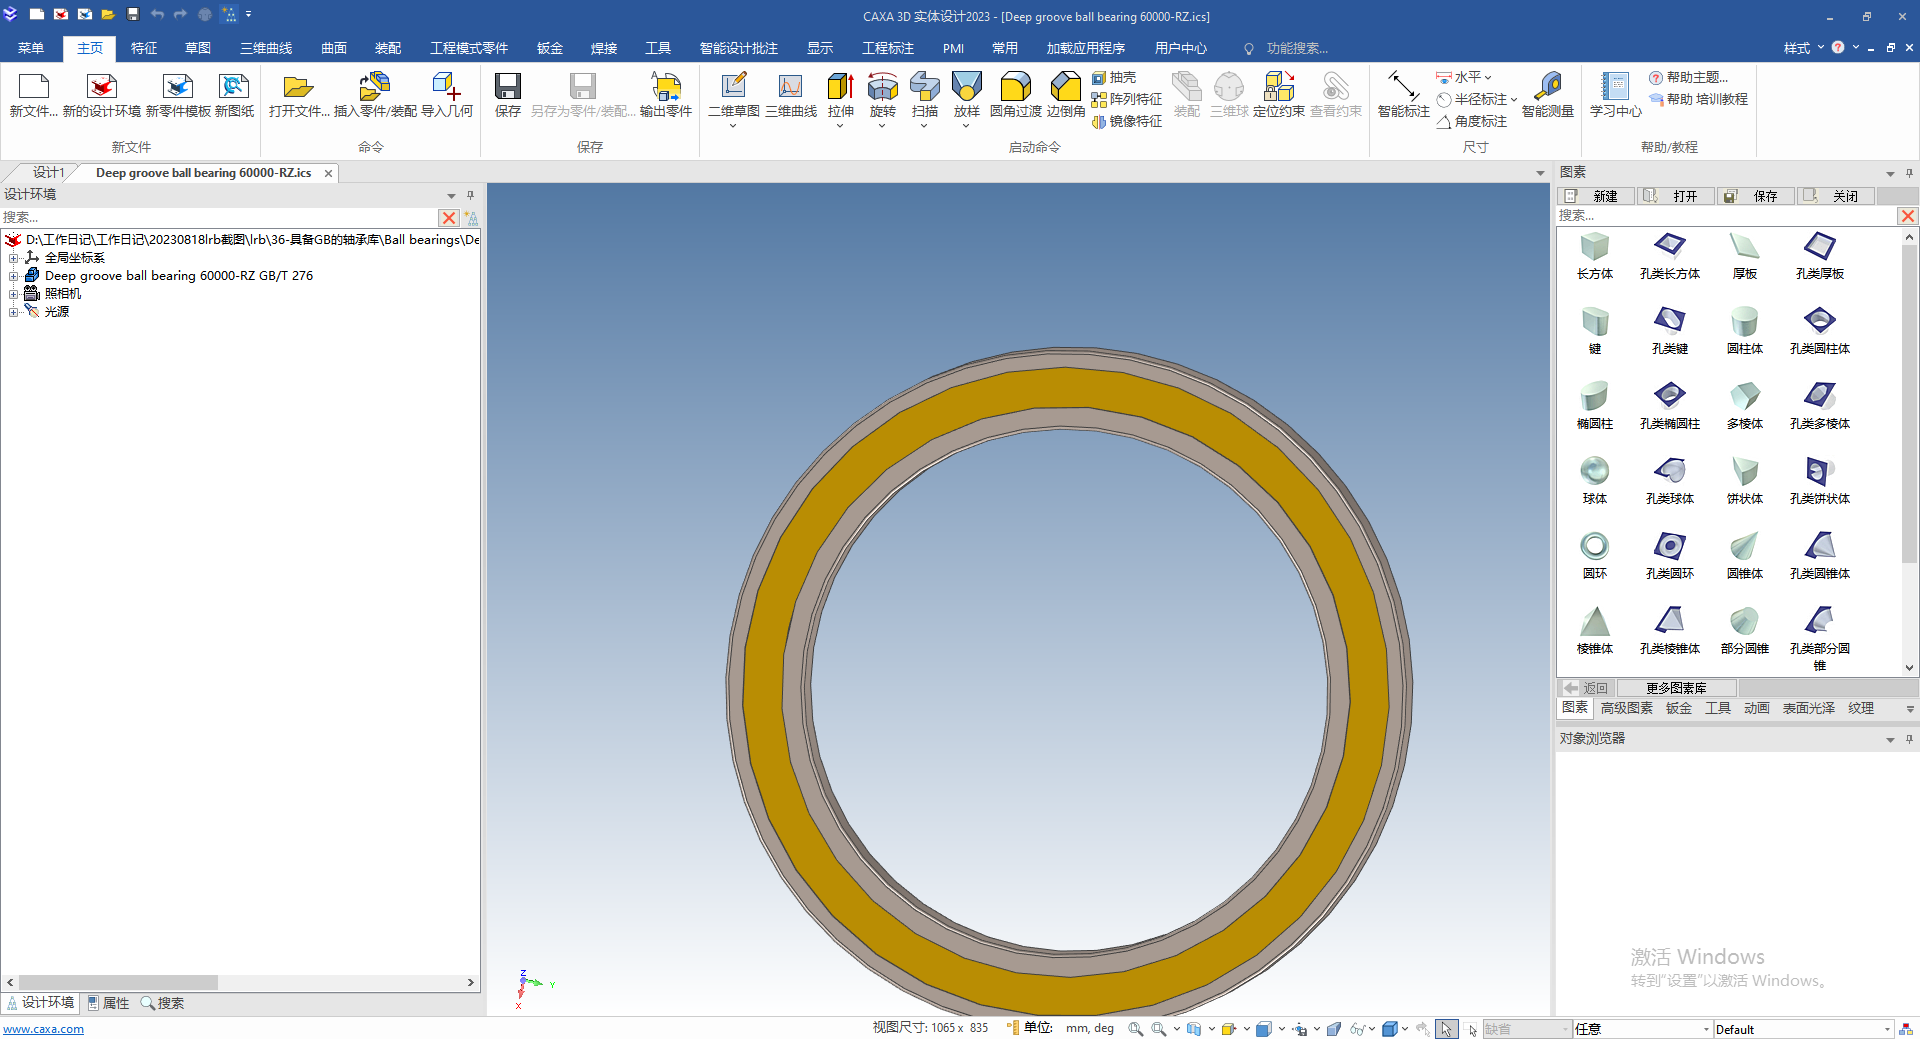Expand the Deep groove ball bearing tree node
The width and height of the screenshot is (1920, 1039).
[x=14, y=276]
